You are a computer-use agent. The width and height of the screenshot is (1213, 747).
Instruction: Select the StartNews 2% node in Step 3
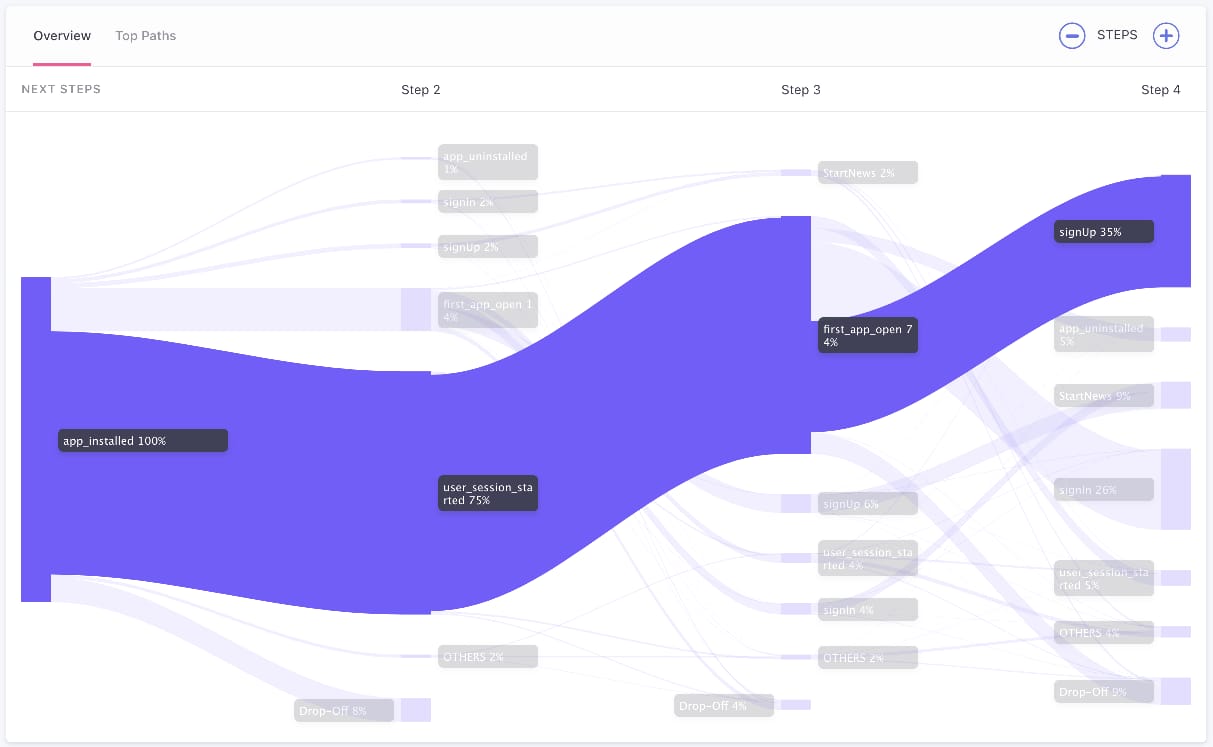pyautogui.click(x=867, y=173)
